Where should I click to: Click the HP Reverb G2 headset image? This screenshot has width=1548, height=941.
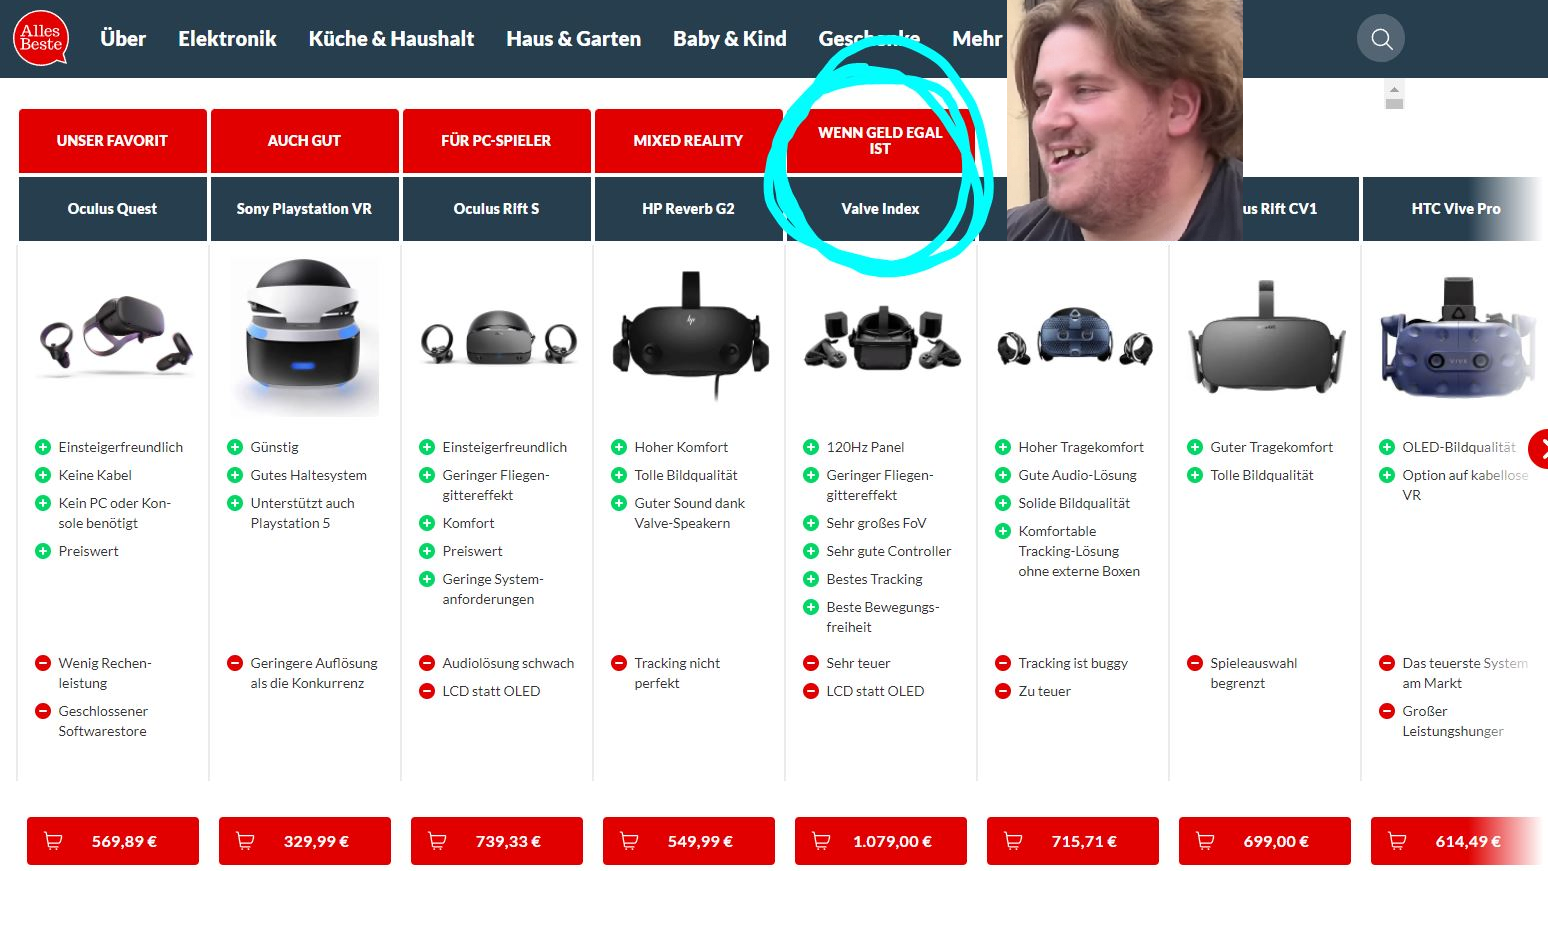coord(690,335)
